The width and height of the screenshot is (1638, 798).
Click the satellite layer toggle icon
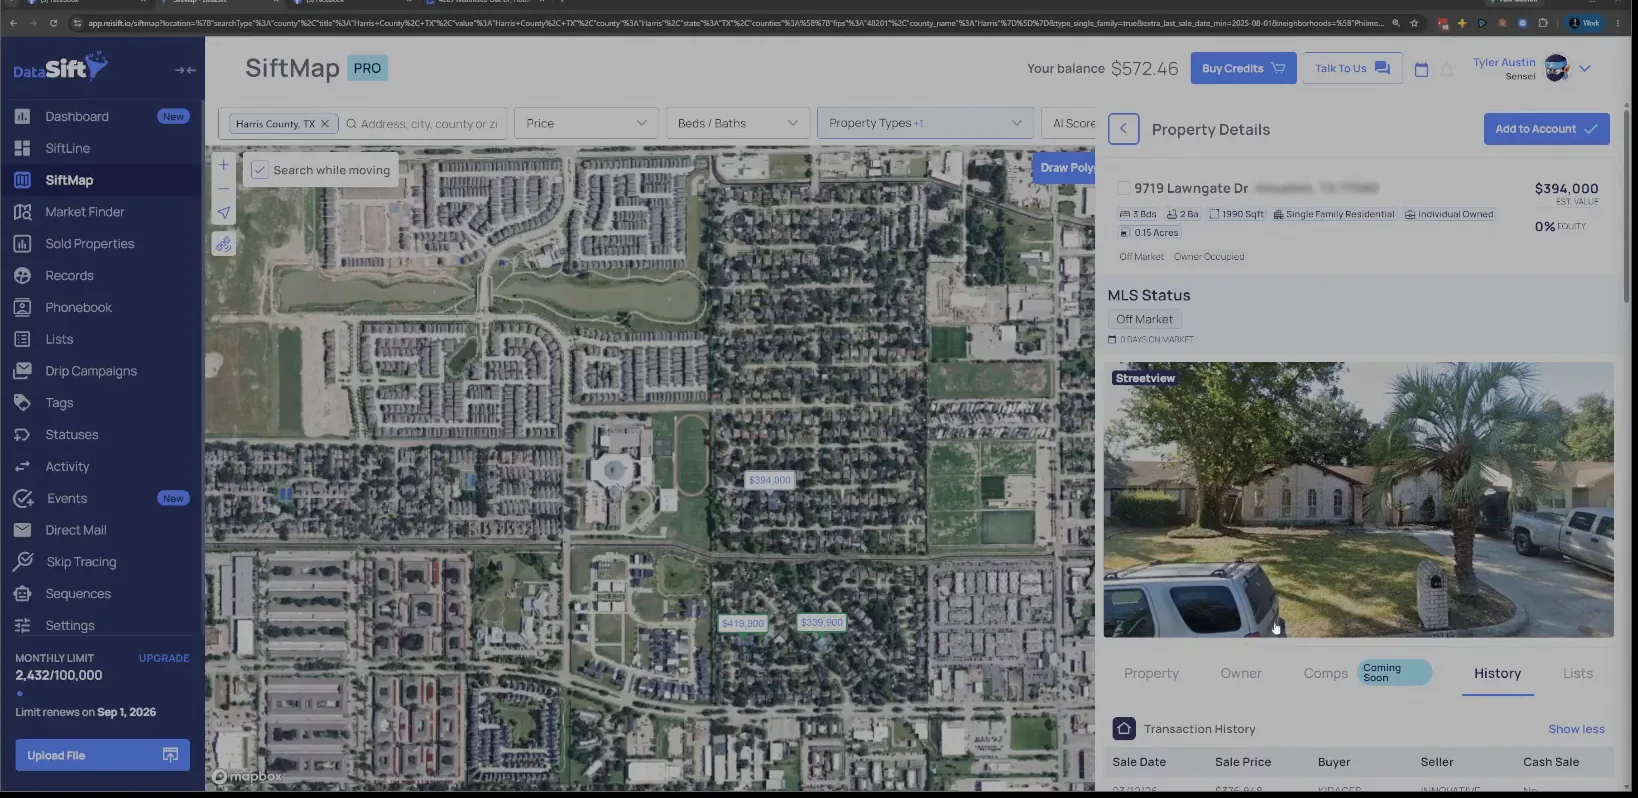(x=224, y=244)
